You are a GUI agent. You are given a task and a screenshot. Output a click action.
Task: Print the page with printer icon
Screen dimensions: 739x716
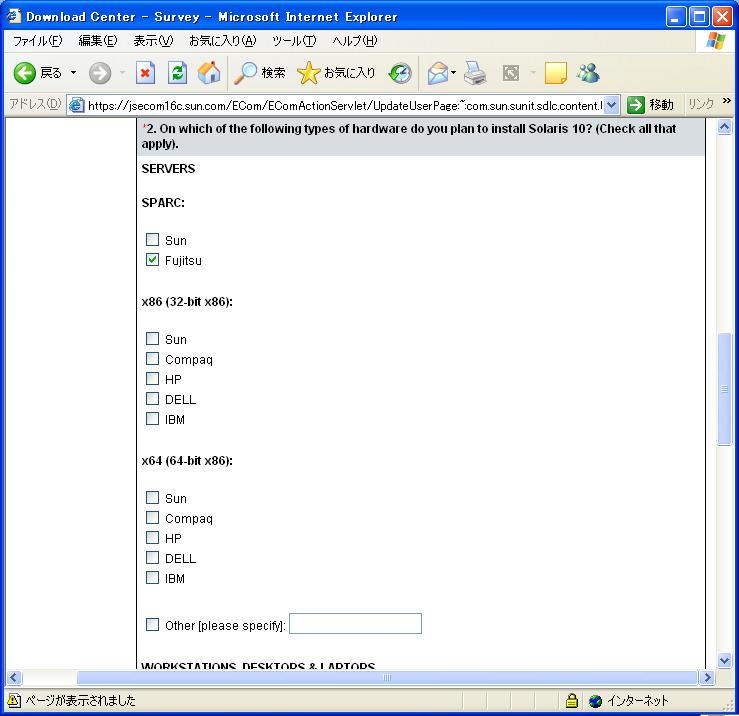coord(475,73)
